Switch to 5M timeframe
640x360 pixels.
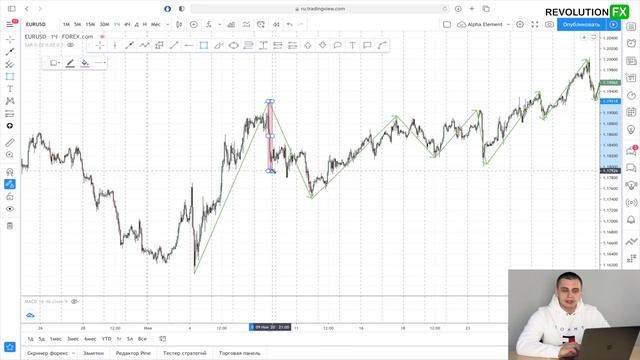coord(78,24)
